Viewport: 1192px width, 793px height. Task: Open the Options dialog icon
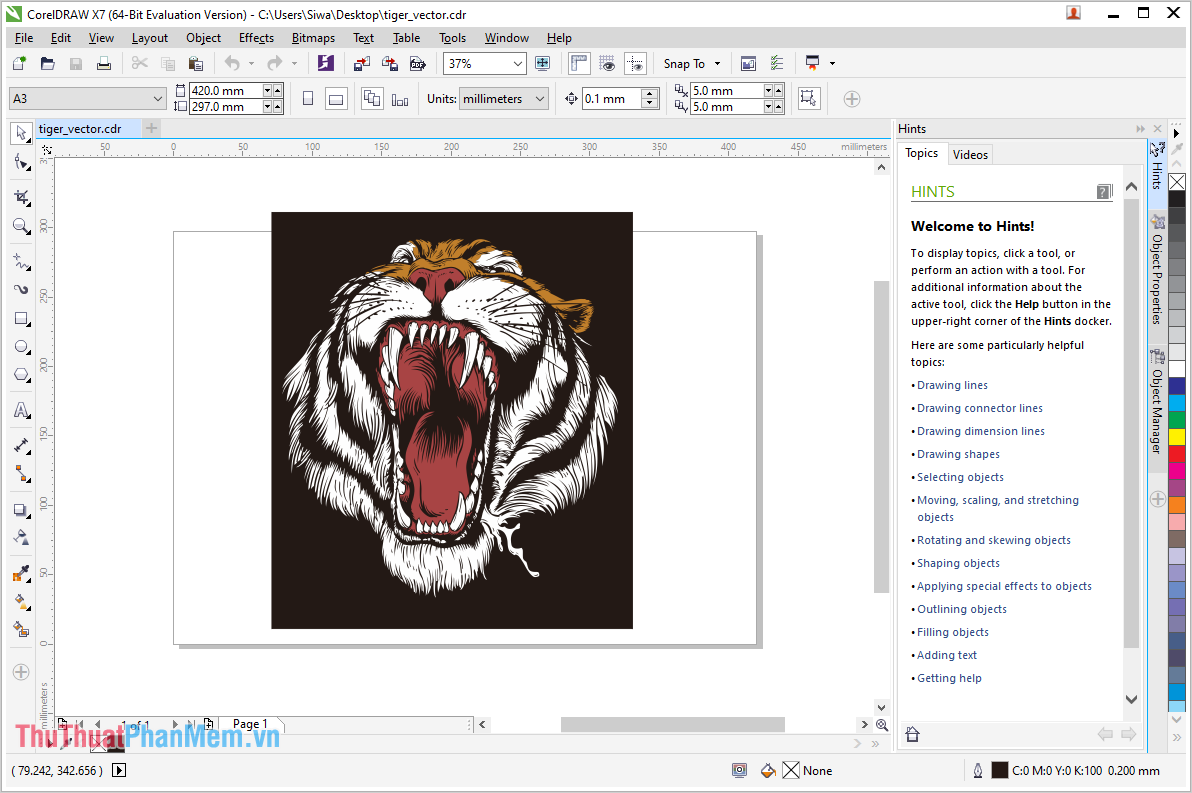click(x=776, y=64)
